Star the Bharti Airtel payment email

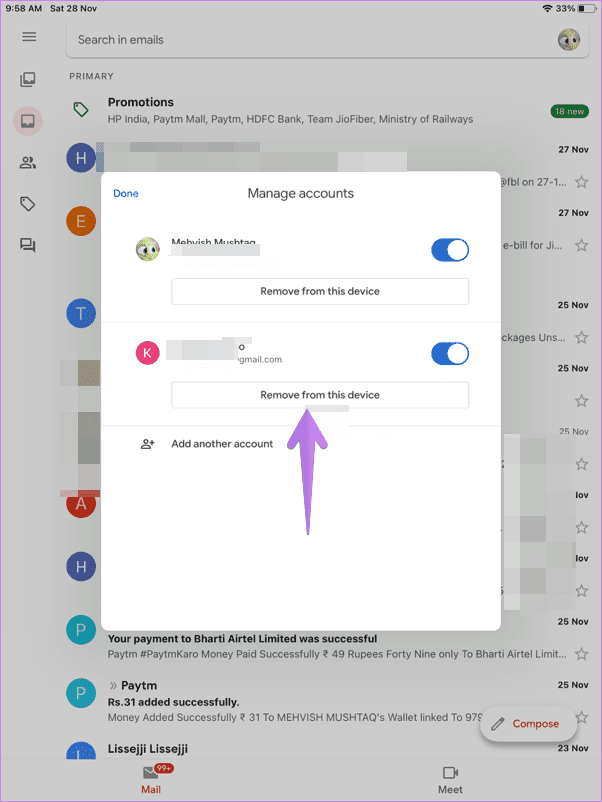point(582,654)
